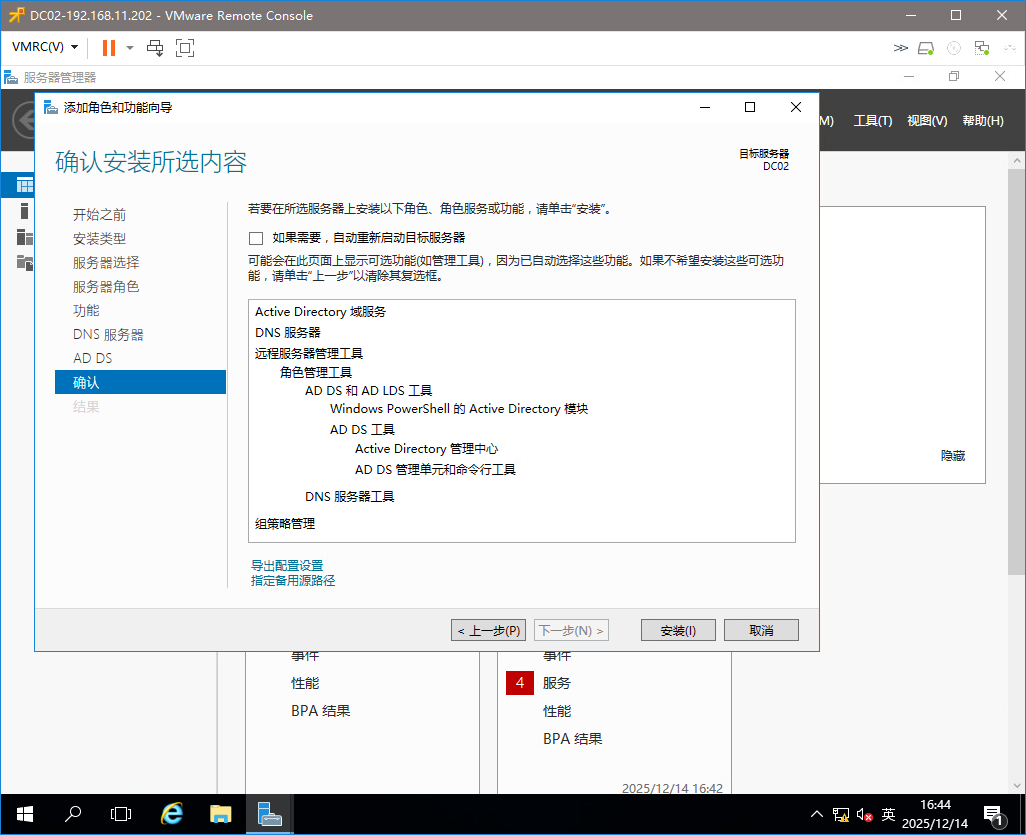Image resolution: width=1026 pixels, height=835 pixels.
Task: Click 指定备用源路径 link
Action: point(293,580)
